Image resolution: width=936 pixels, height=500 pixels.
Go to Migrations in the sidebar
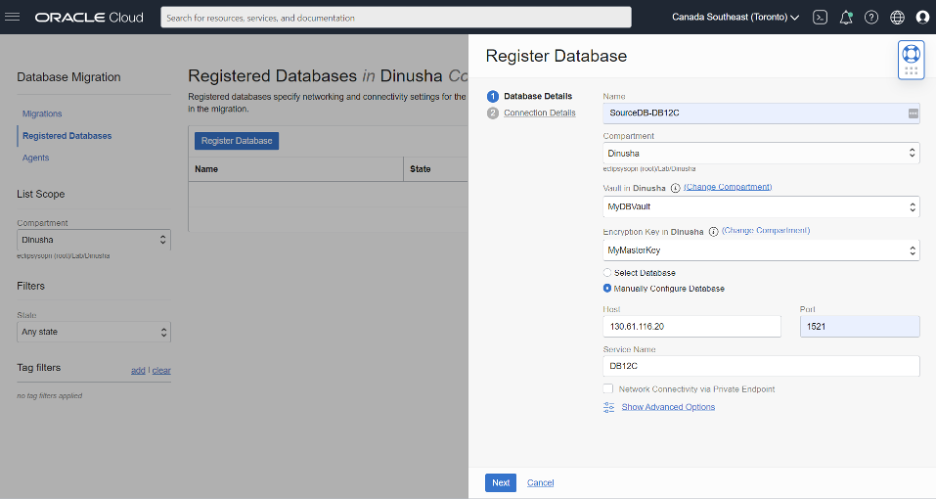[42, 113]
